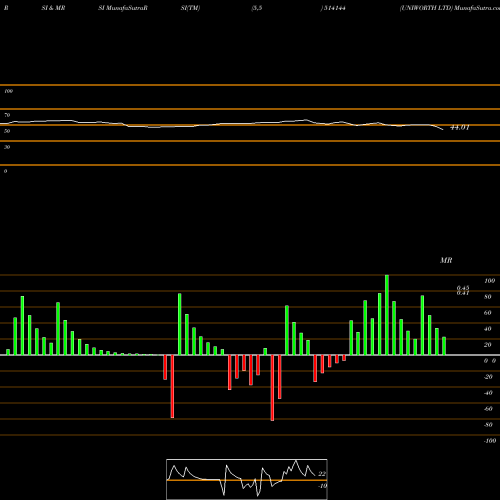This screenshot has height=500, width=500.
Task: Click the MR axis label -60
Action: 488,409
